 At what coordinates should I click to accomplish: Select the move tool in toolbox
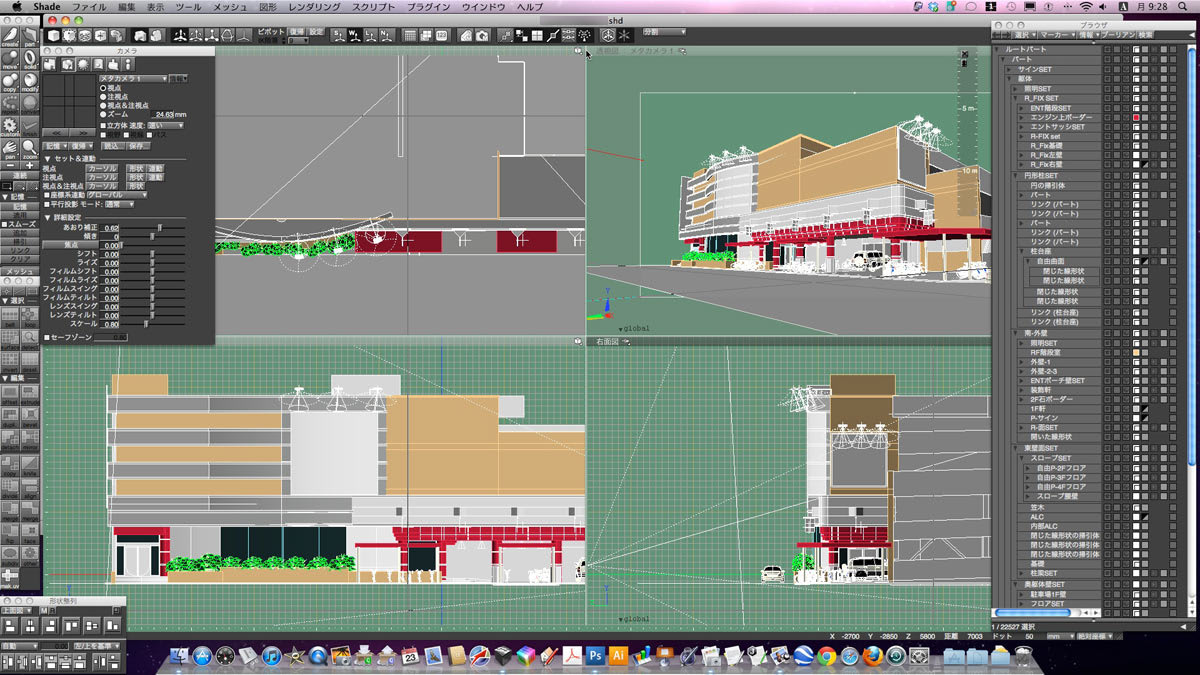[x=10, y=59]
